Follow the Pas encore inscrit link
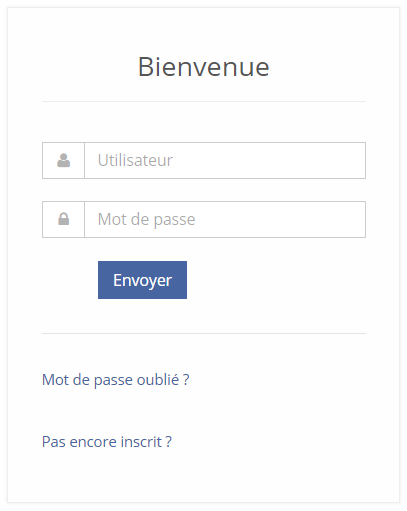This screenshot has width=407, height=511. (107, 442)
